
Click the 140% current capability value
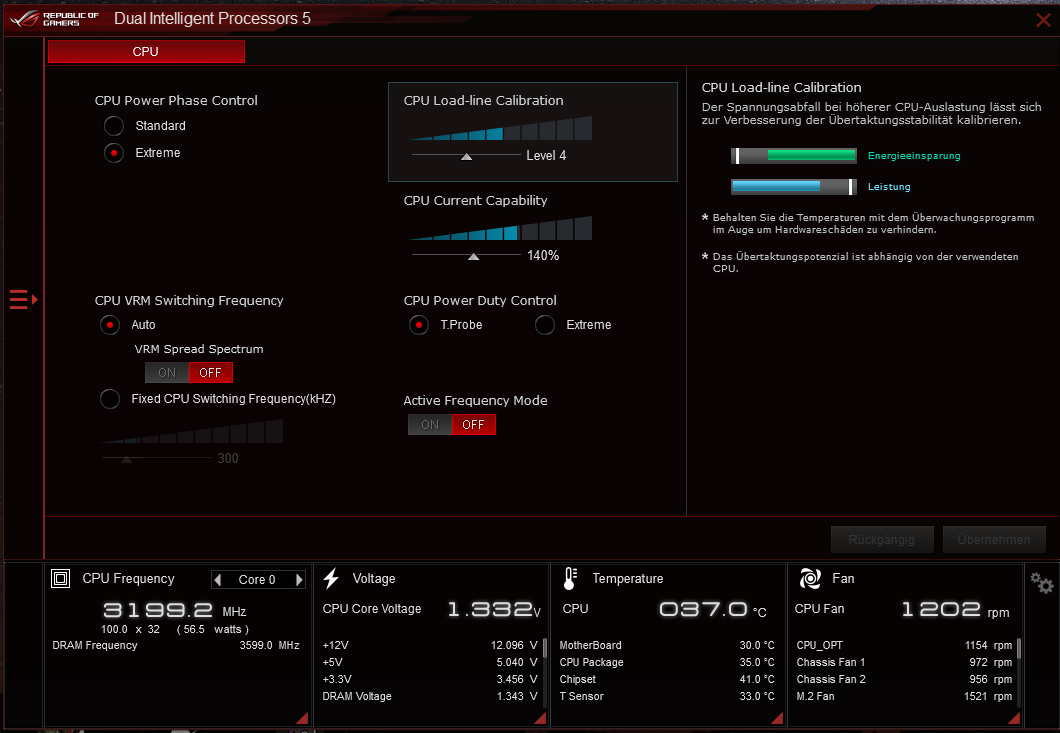(x=544, y=256)
